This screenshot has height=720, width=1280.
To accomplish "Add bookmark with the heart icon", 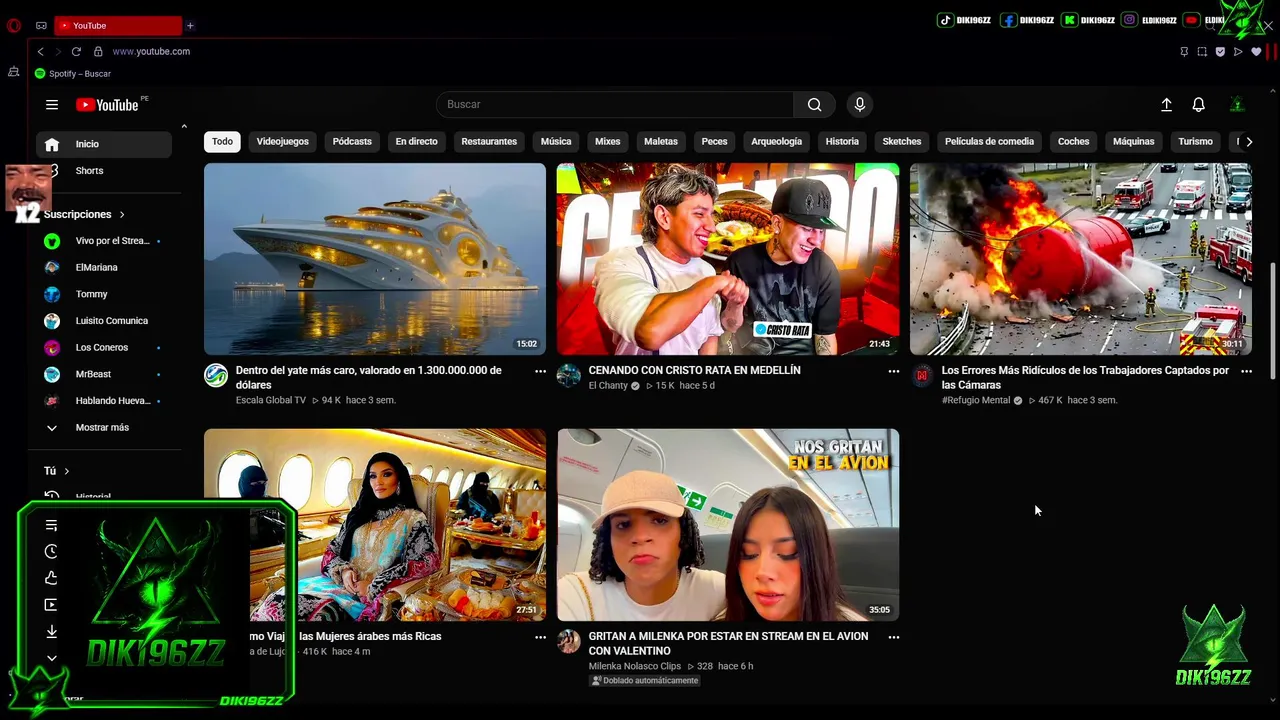I will (1256, 51).
